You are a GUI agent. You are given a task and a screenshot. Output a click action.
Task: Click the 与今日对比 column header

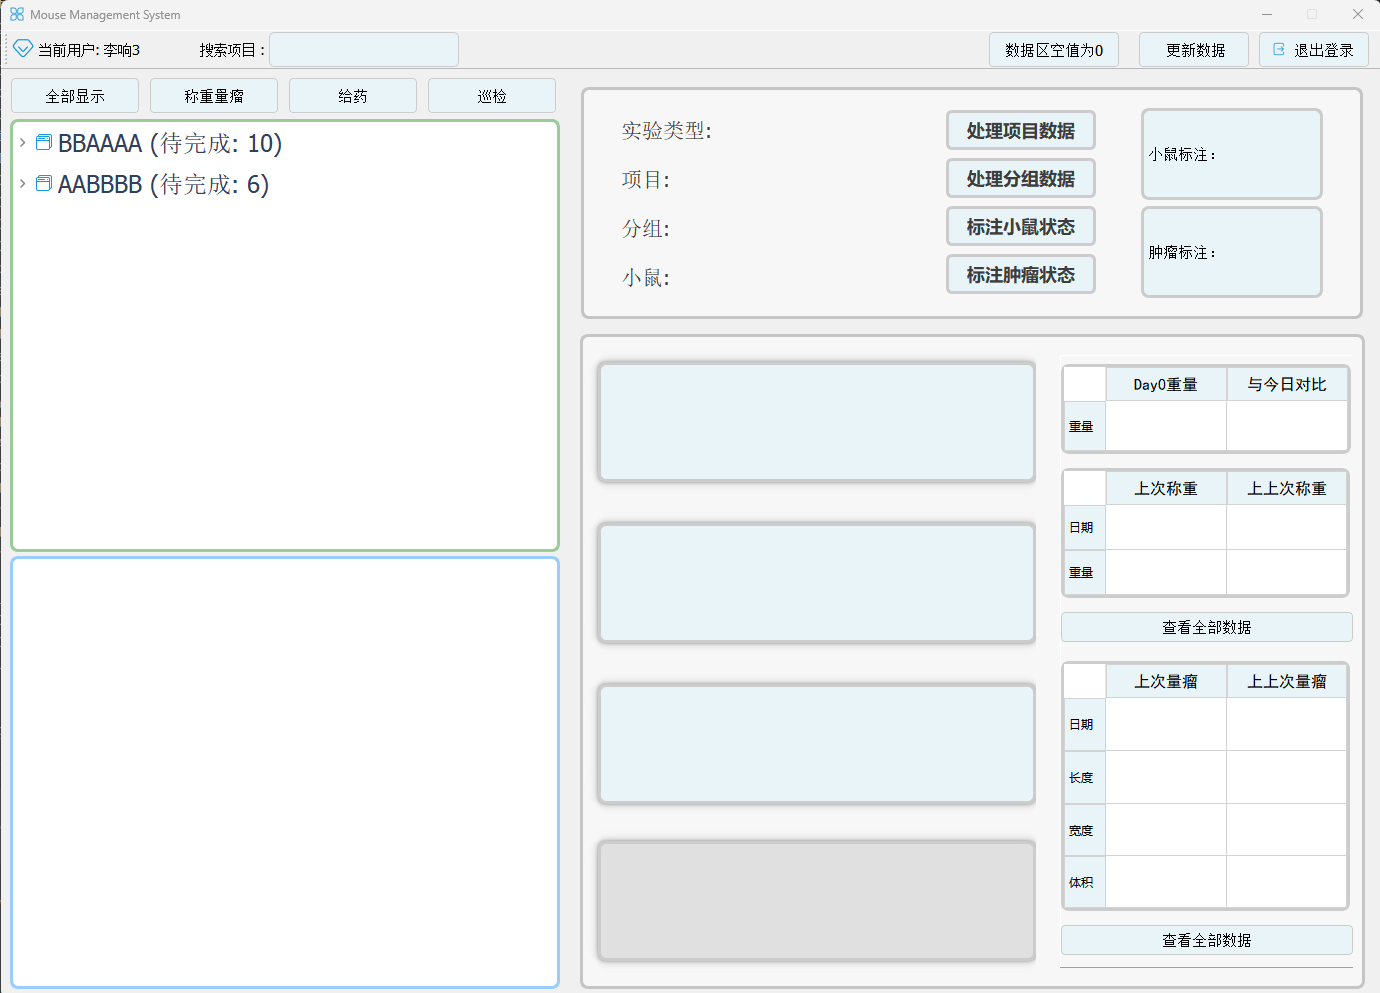click(x=1287, y=384)
